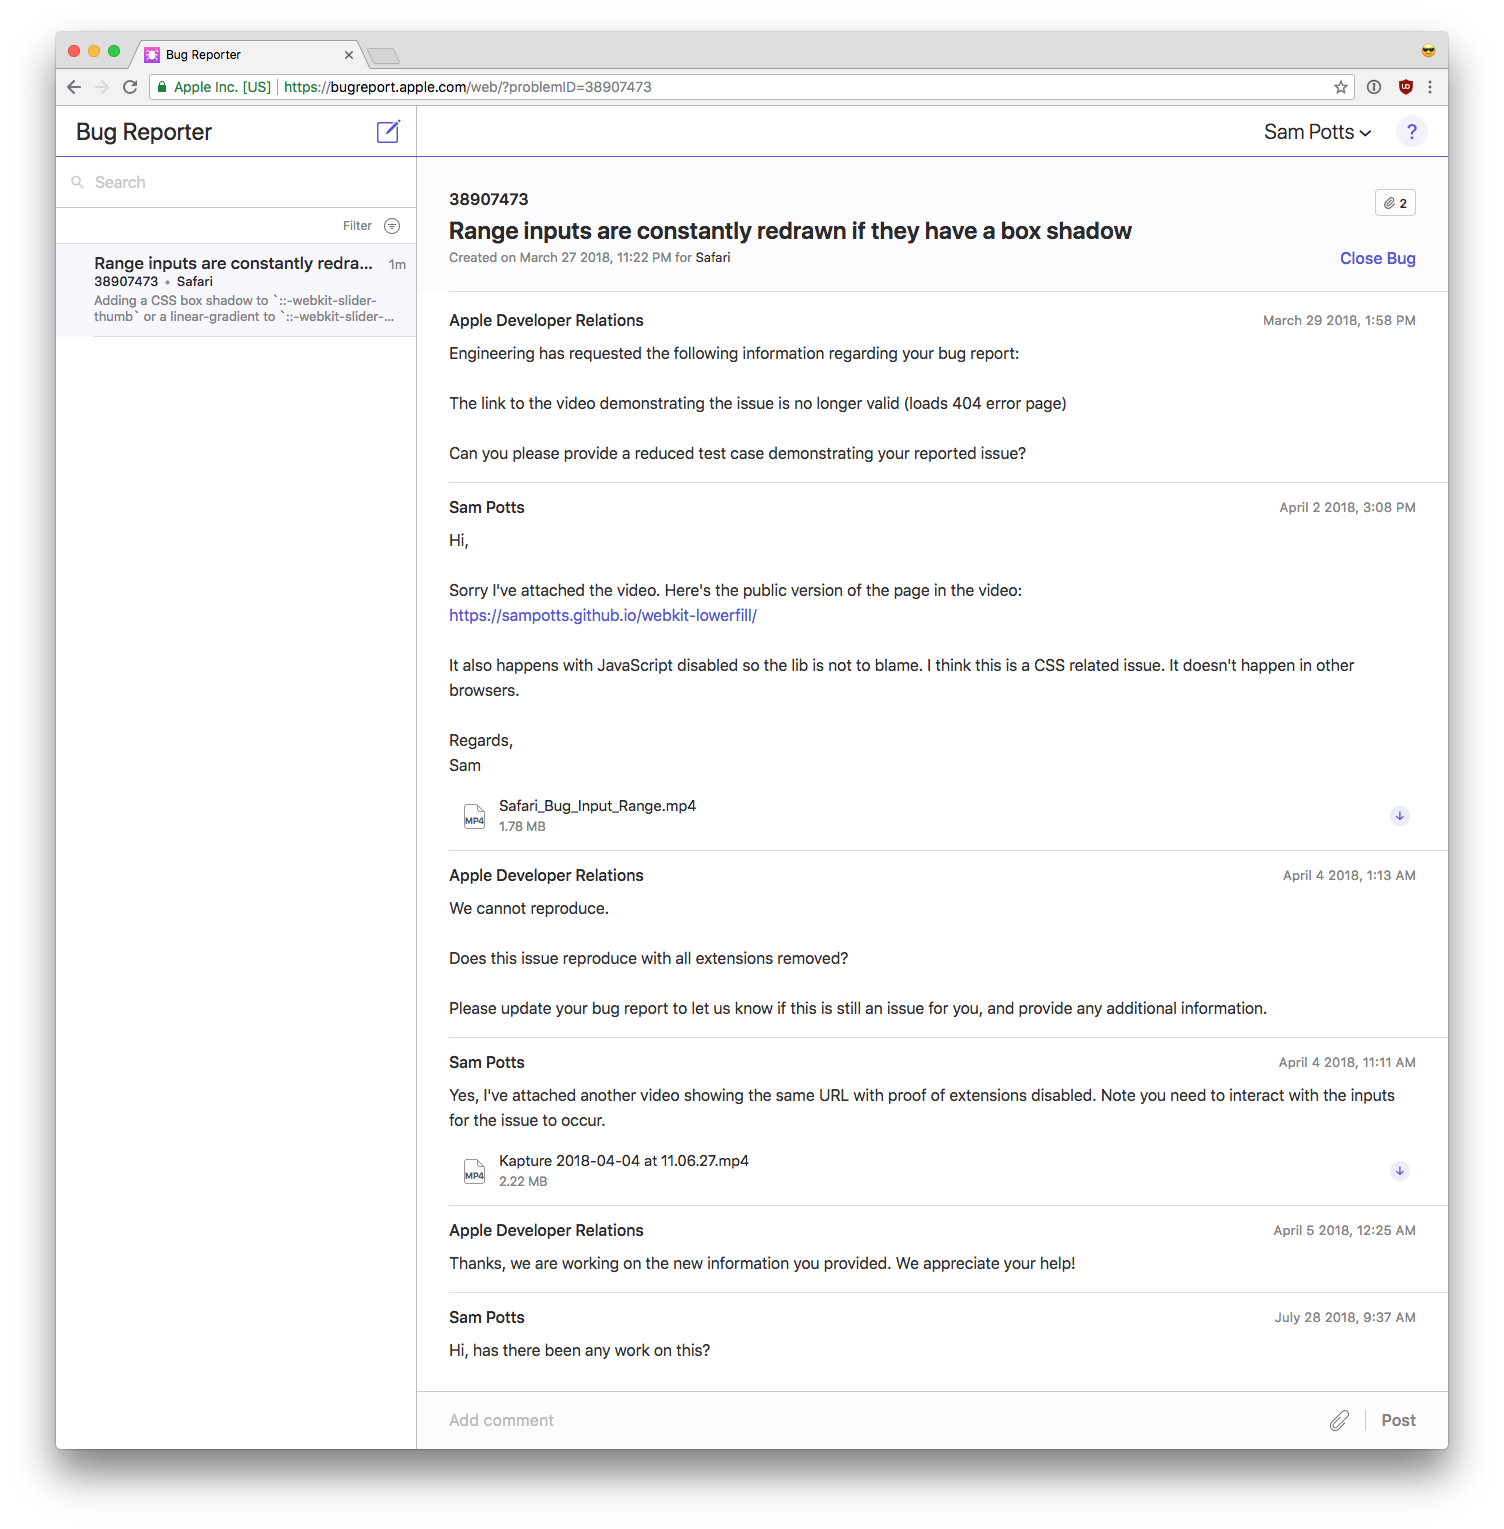This screenshot has height=1529, width=1504.
Task: Click the Add comment field
Action: [880, 1420]
